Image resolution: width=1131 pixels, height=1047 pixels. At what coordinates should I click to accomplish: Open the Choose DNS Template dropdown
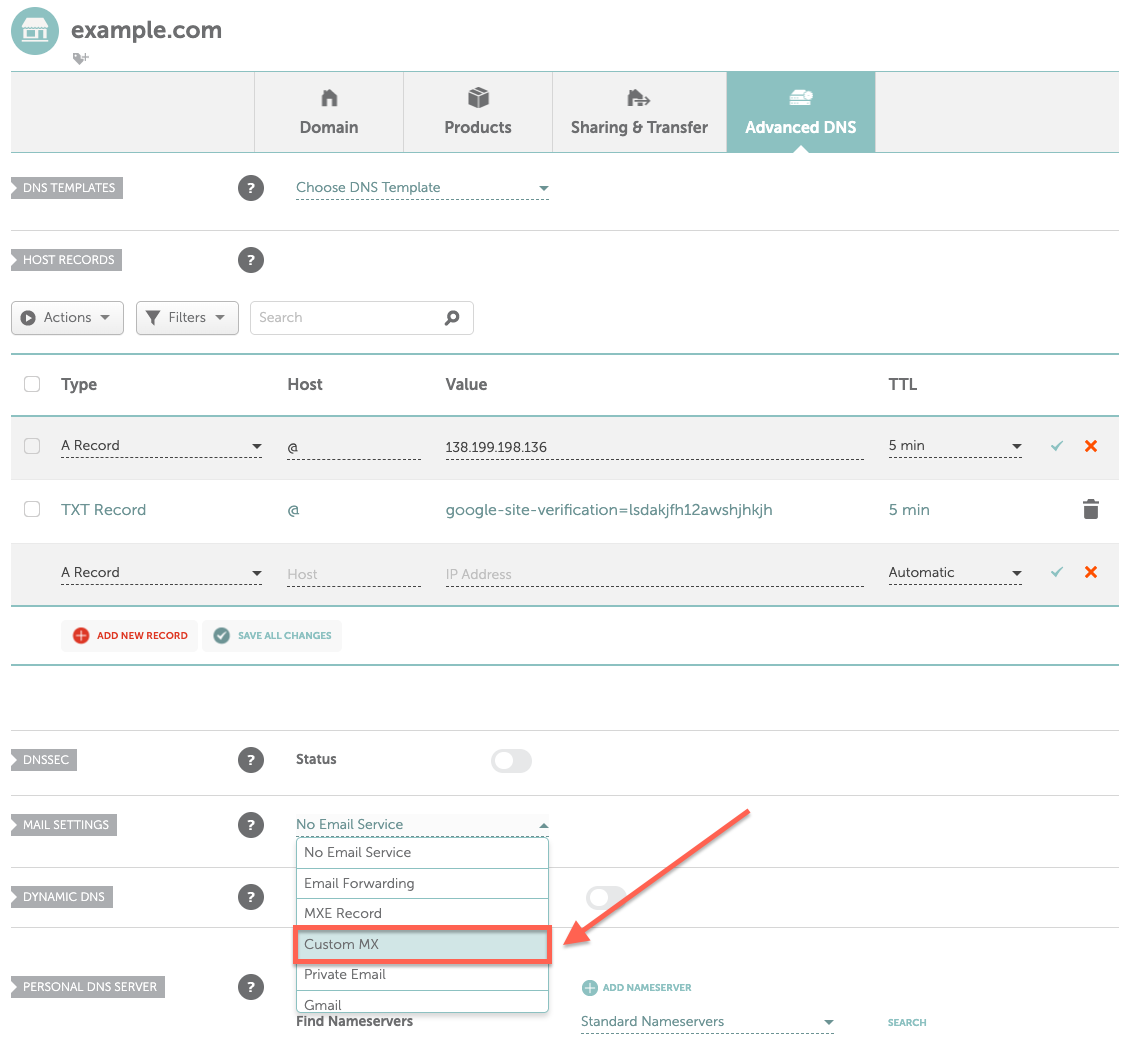click(x=422, y=188)
